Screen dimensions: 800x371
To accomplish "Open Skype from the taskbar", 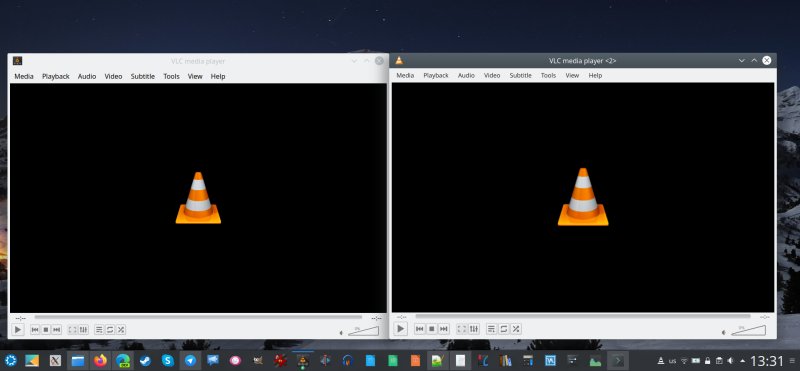I will coord(168,361).
